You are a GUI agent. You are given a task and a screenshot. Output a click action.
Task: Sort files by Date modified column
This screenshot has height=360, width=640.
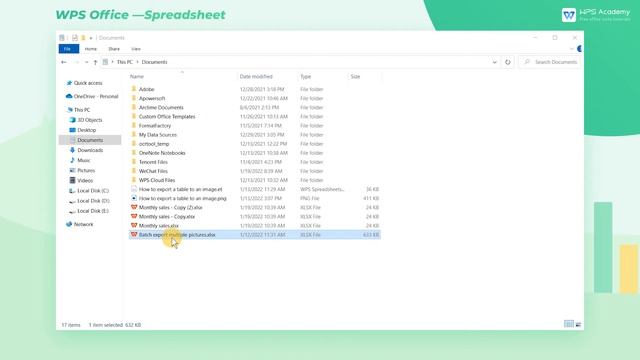point(256,77)
